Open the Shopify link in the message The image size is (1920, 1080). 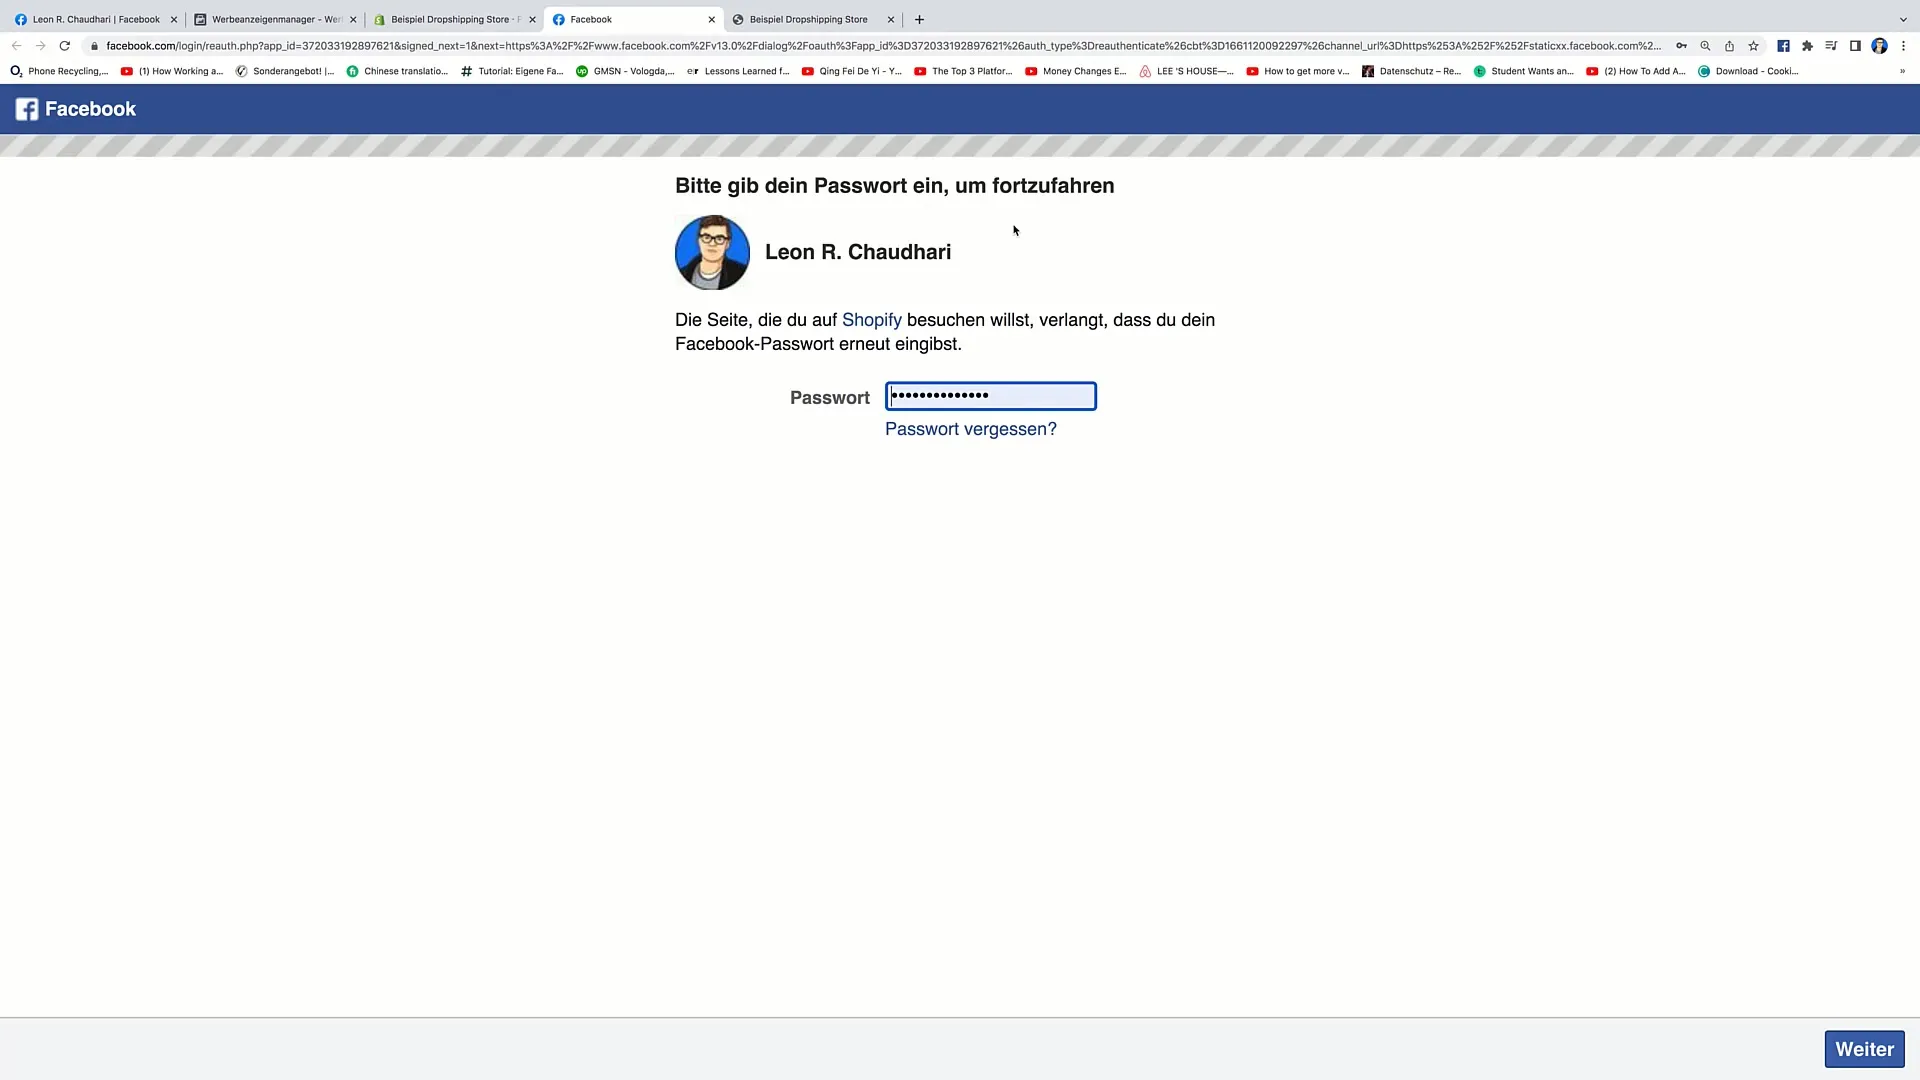coord(872,320)
